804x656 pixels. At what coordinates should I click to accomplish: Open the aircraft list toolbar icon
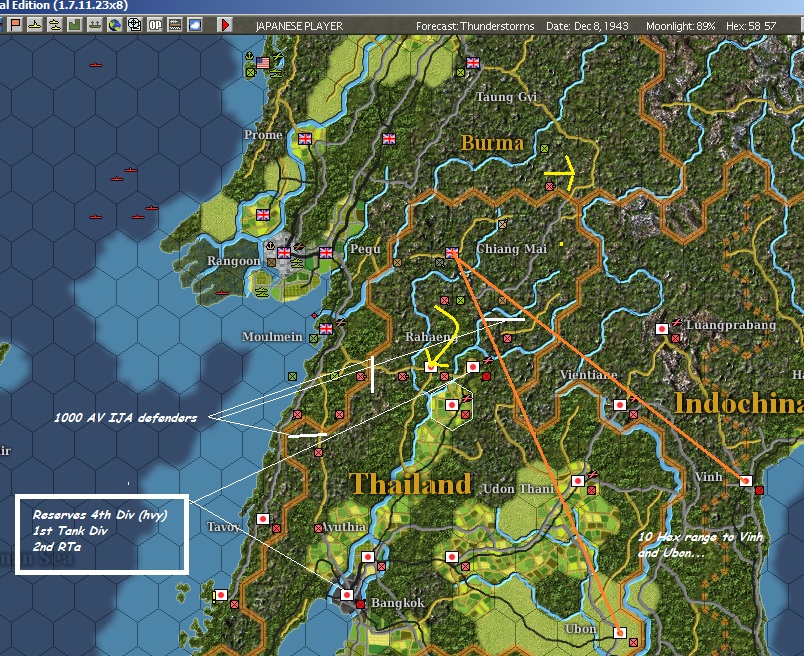pos(55,25)
